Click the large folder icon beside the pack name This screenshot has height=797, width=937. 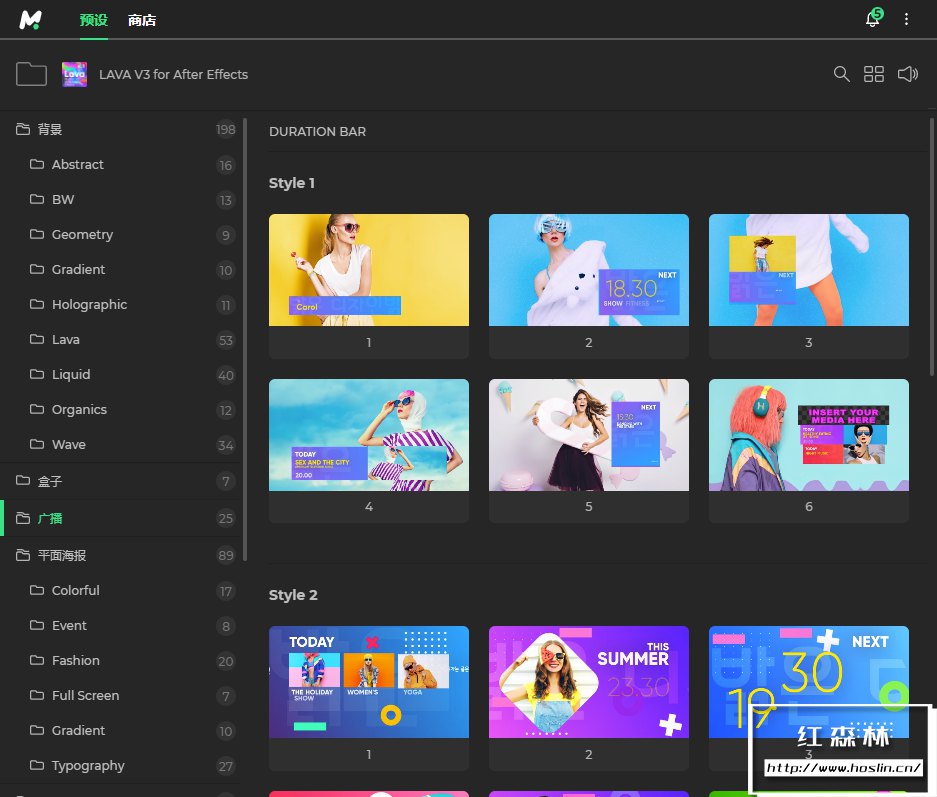click(32, 74)
